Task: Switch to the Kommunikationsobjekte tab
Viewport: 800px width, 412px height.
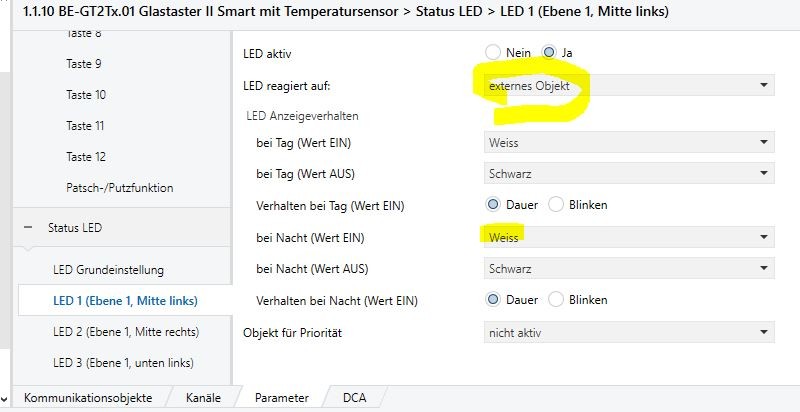Action: (88, 398)
